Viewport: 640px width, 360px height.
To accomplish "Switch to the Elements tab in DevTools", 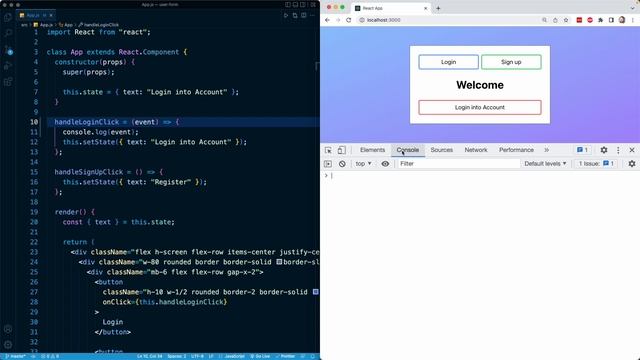I will tap(372, 150).
